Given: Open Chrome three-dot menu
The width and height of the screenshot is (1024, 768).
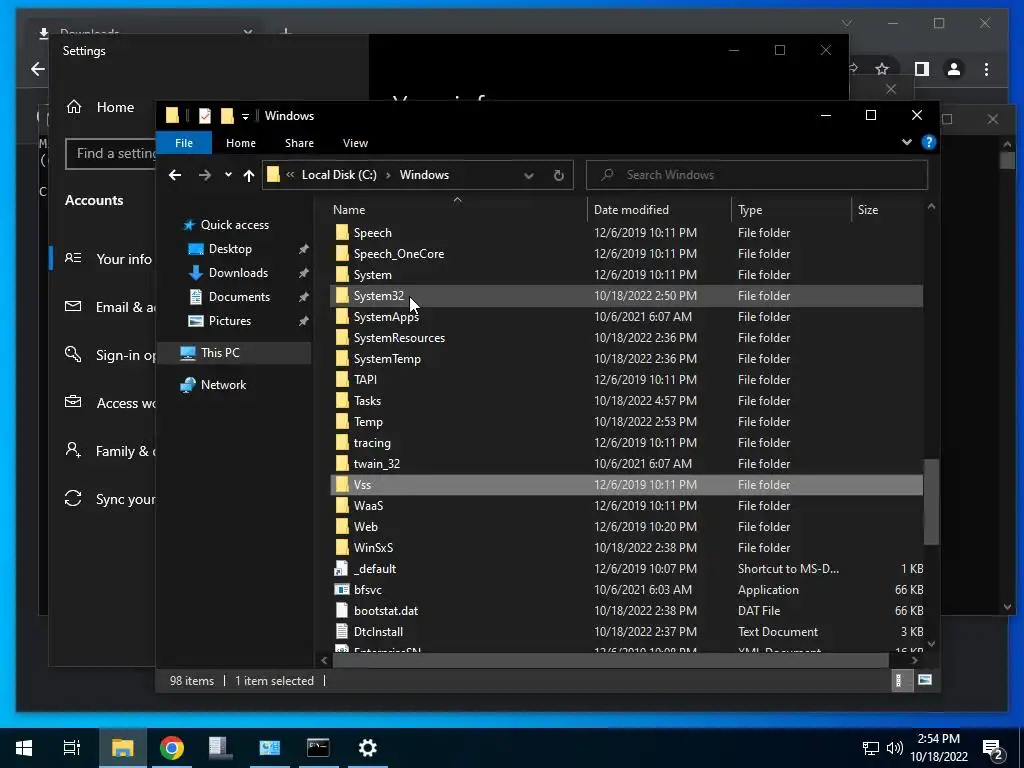Looking at the screenshot, I should (x=986, y=69).
